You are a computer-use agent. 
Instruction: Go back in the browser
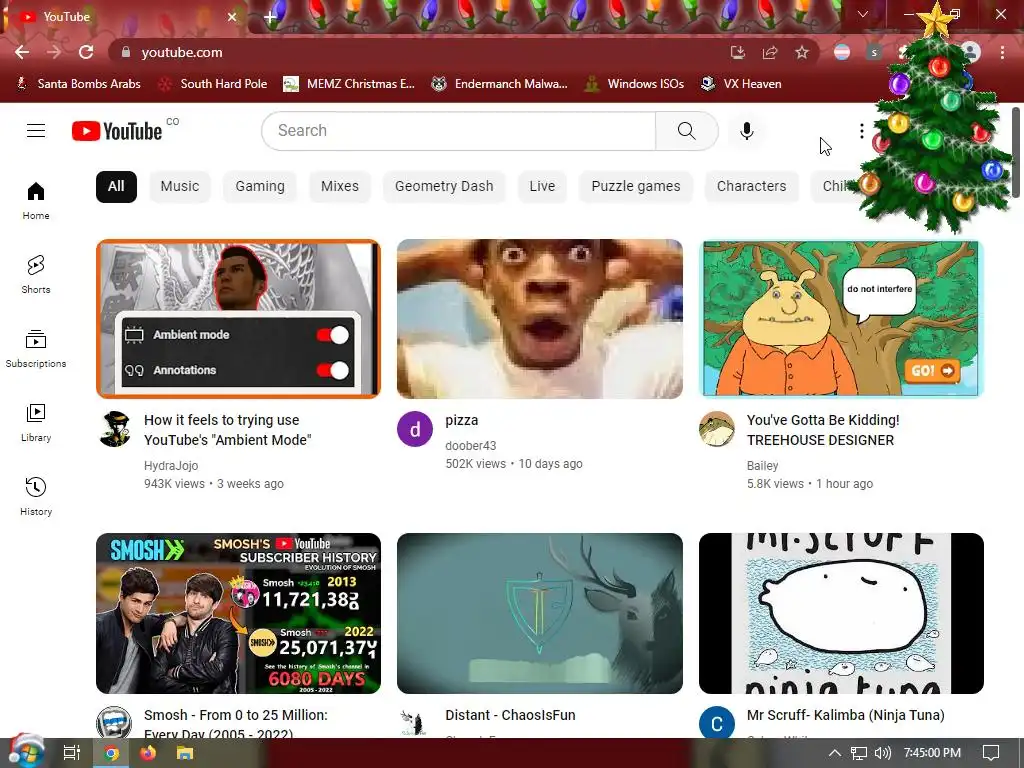tap(22, 52)
